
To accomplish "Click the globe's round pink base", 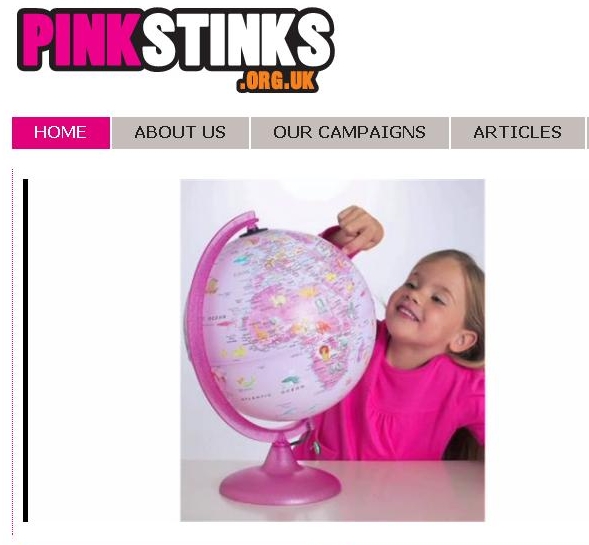I will coord(280,485).
